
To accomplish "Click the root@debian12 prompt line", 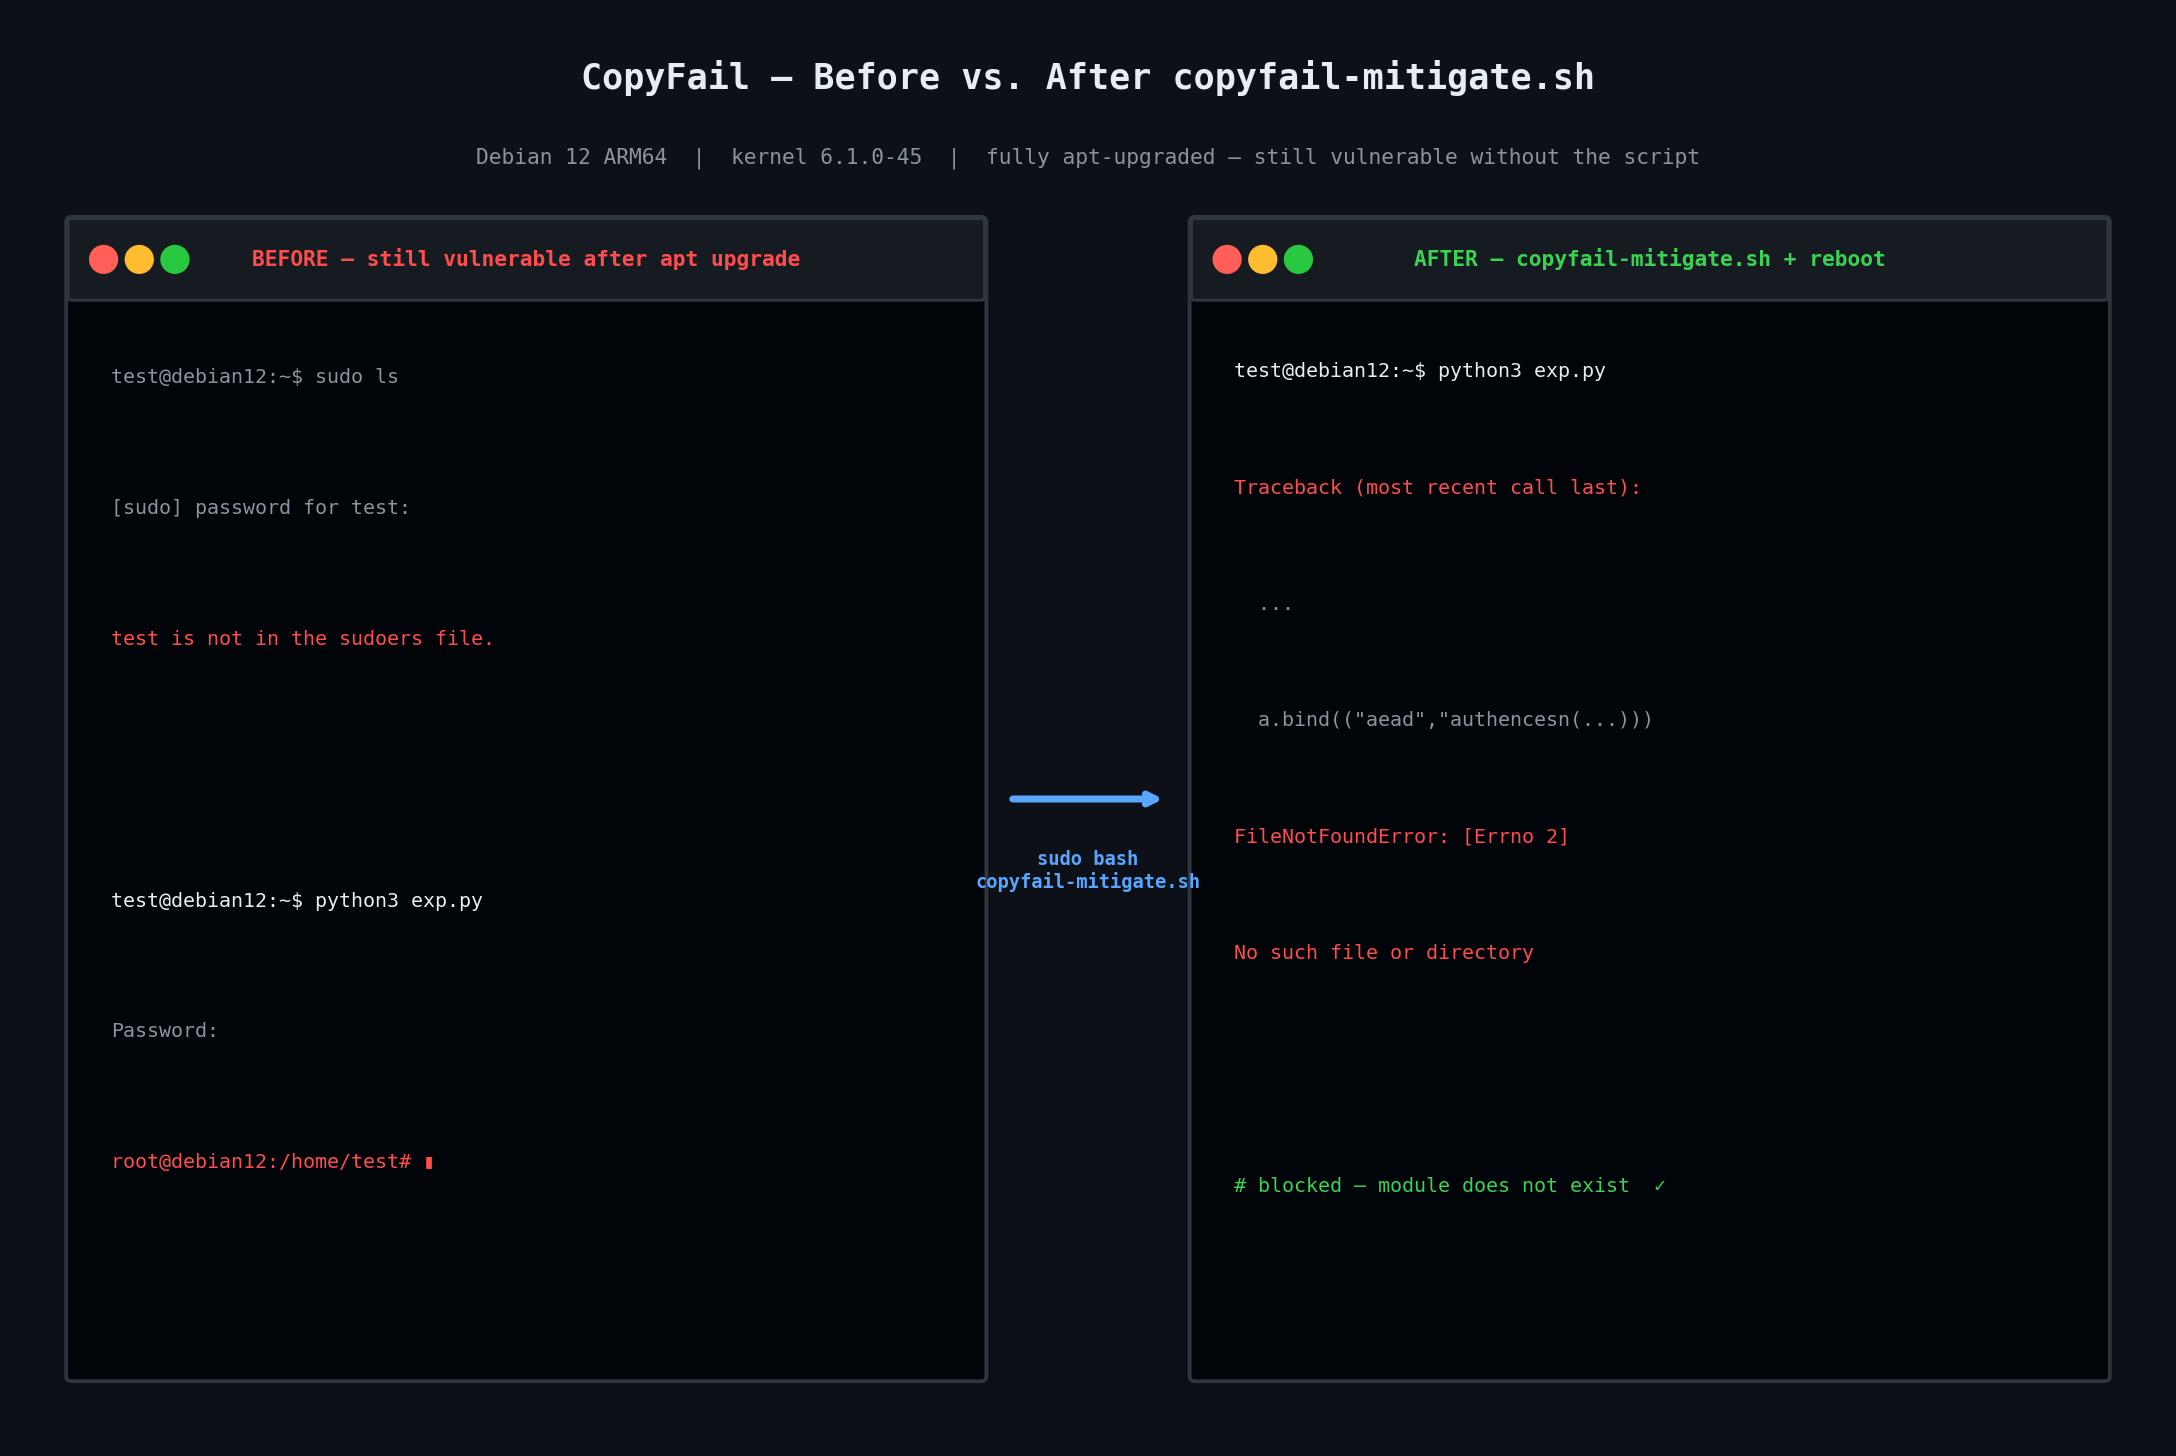I will click(x=272, y=1162).
